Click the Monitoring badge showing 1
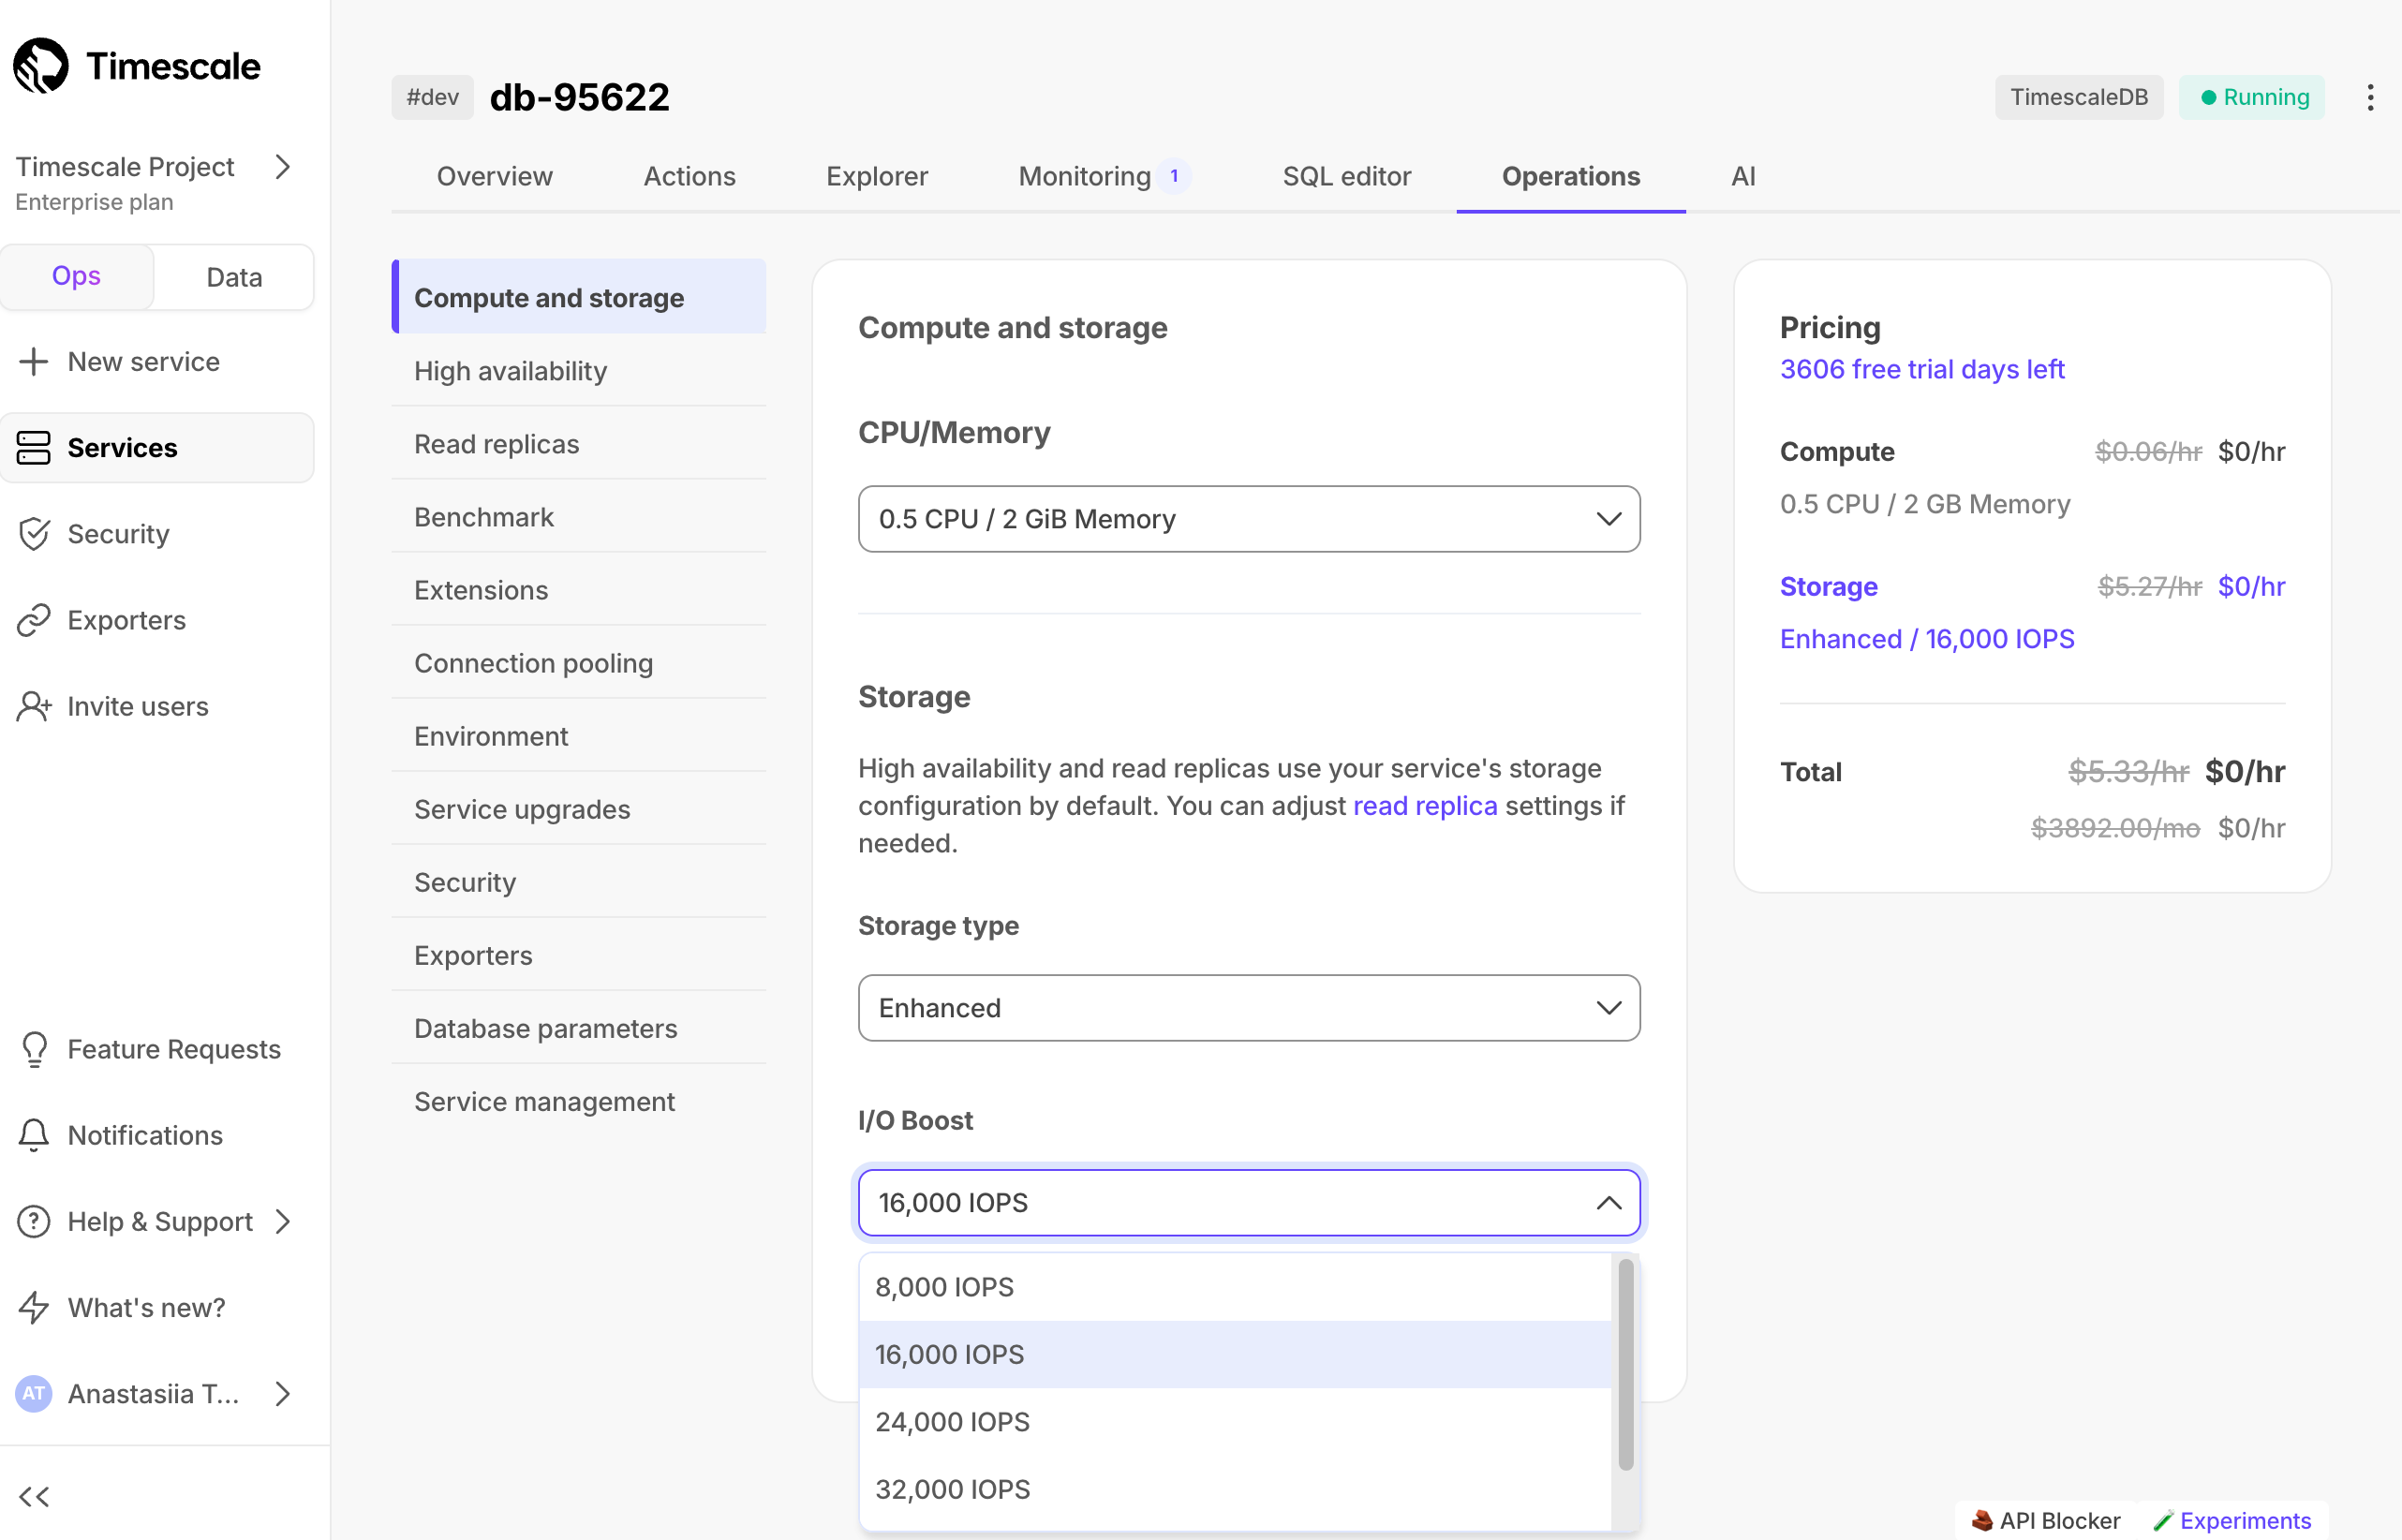This screenshot has width=2402, height=1540. coord(1174,176)
